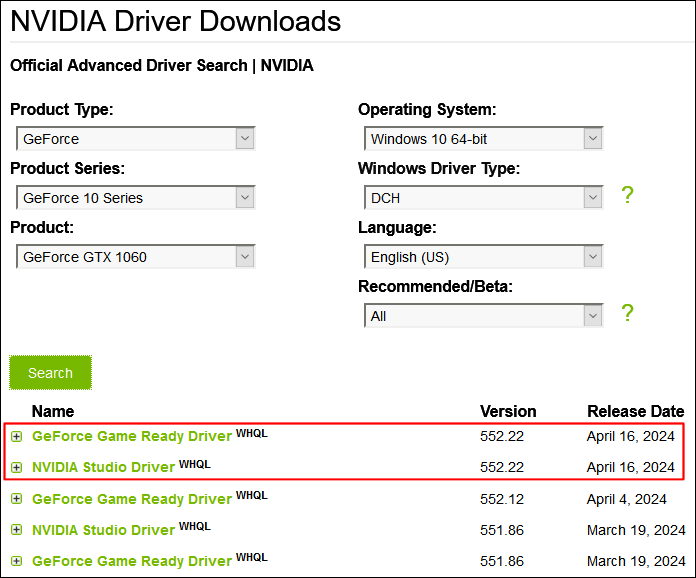
Task: Click the Version column header
Action: tap(508, 411)
